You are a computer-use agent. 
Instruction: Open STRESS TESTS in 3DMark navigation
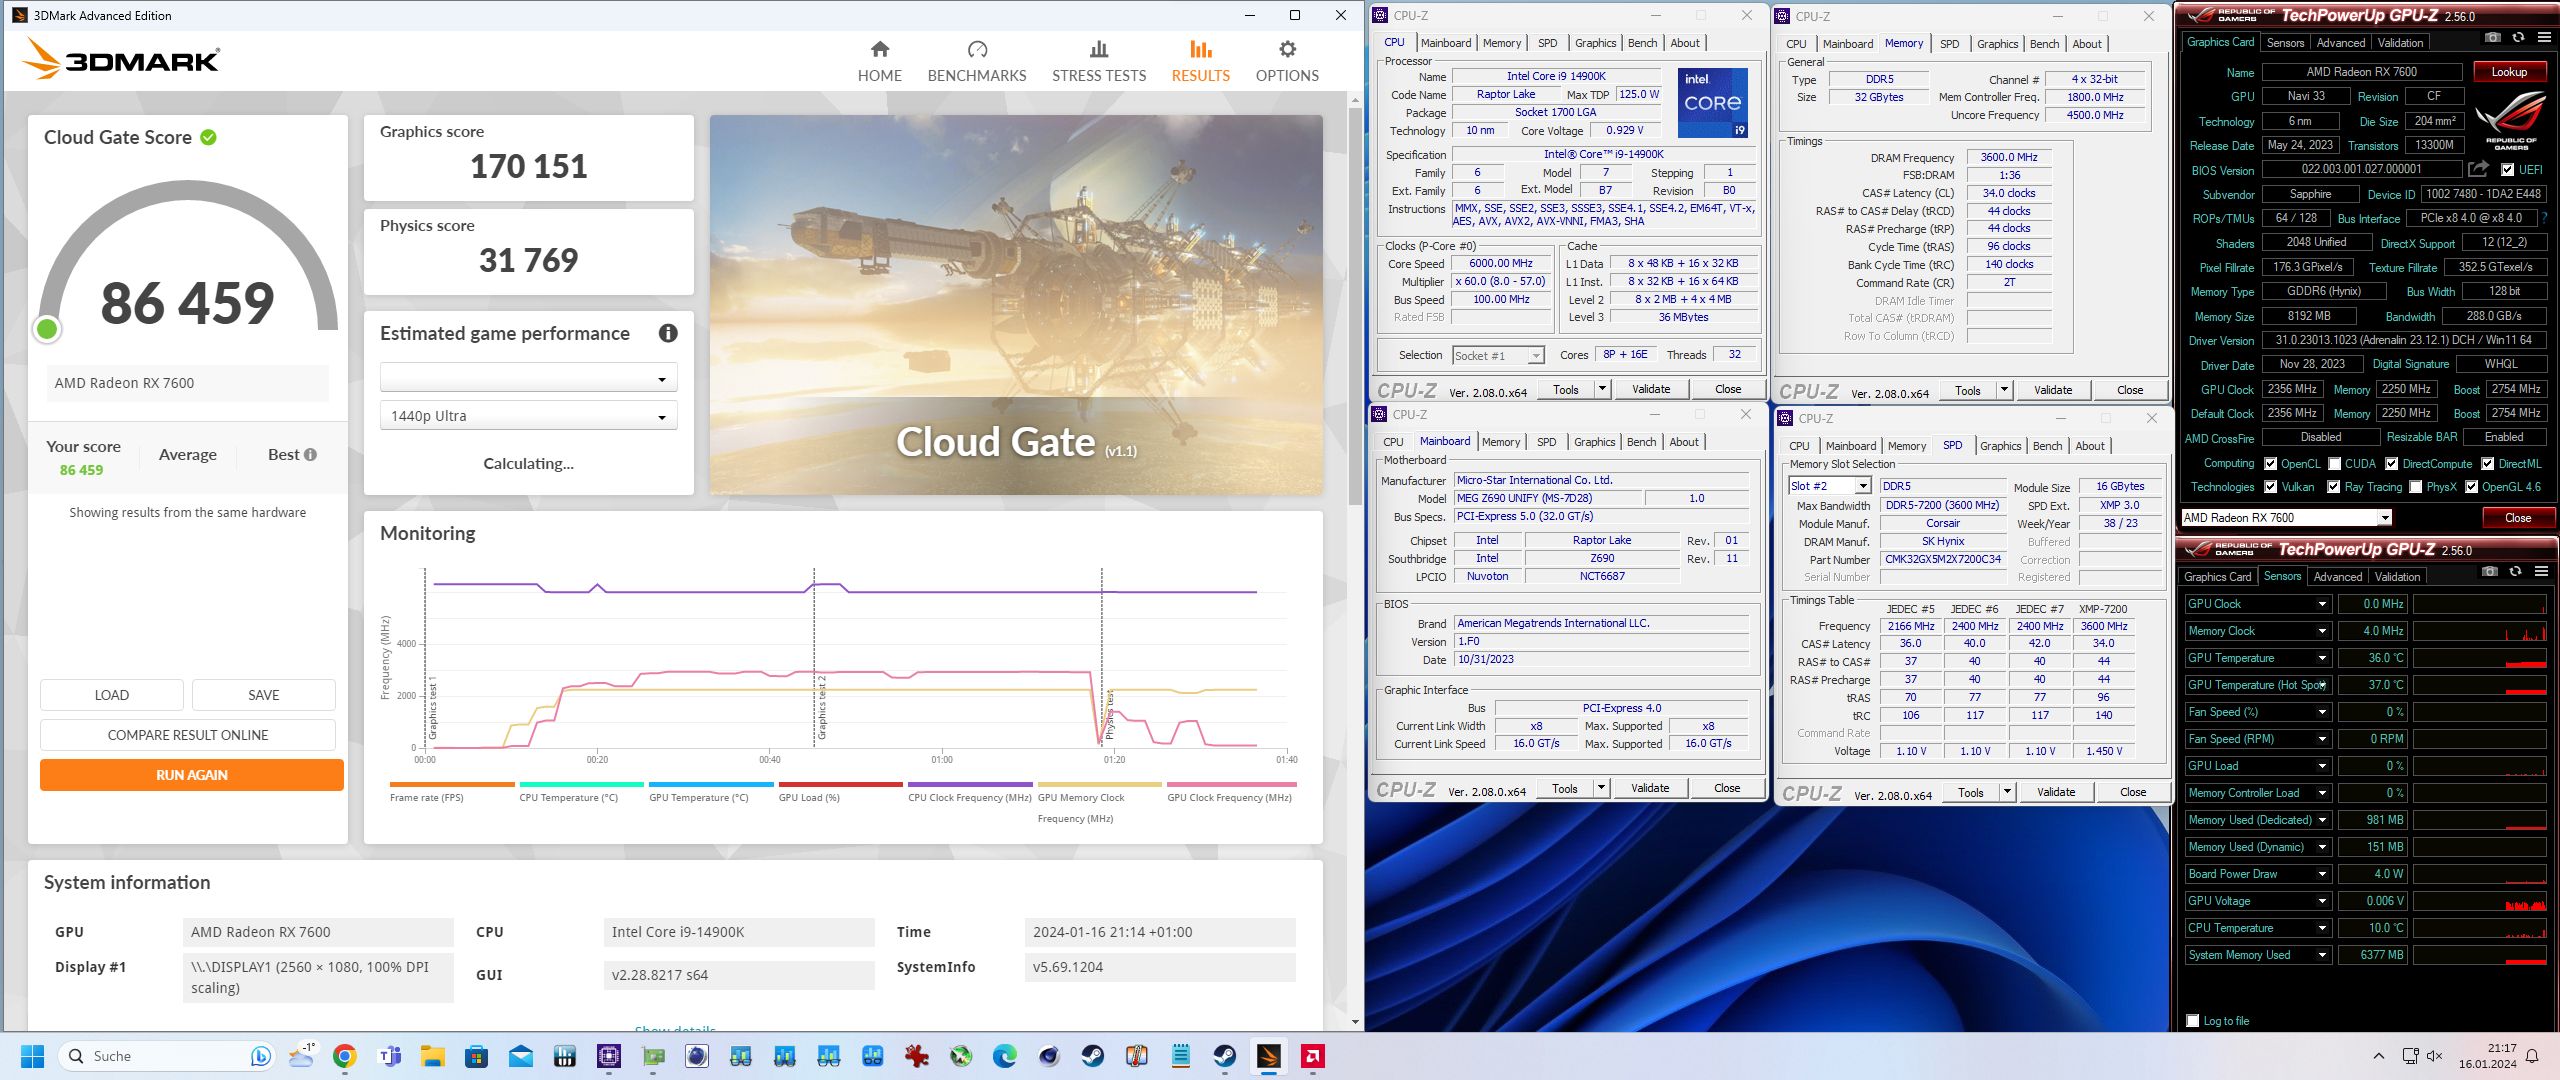point(1099,61)
